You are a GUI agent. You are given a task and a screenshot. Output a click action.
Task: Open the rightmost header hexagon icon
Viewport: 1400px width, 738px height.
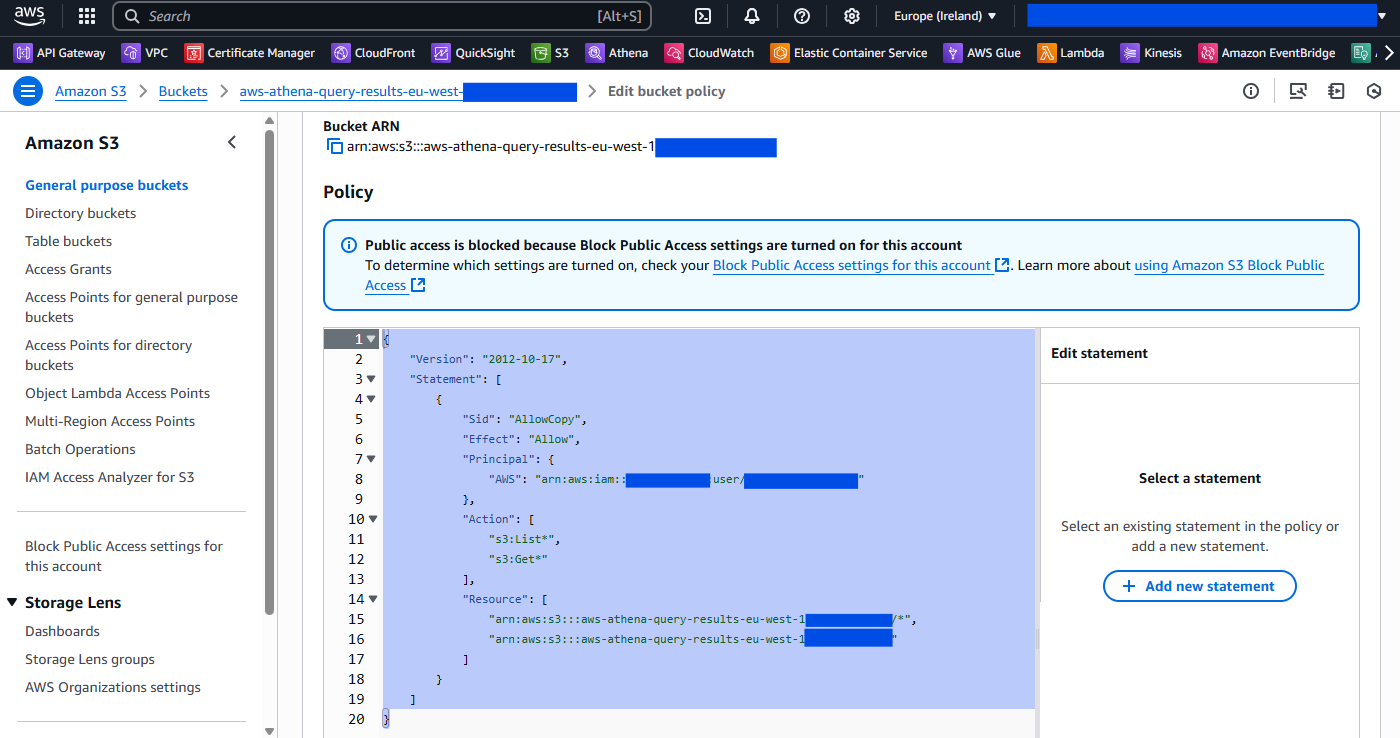1374,91
